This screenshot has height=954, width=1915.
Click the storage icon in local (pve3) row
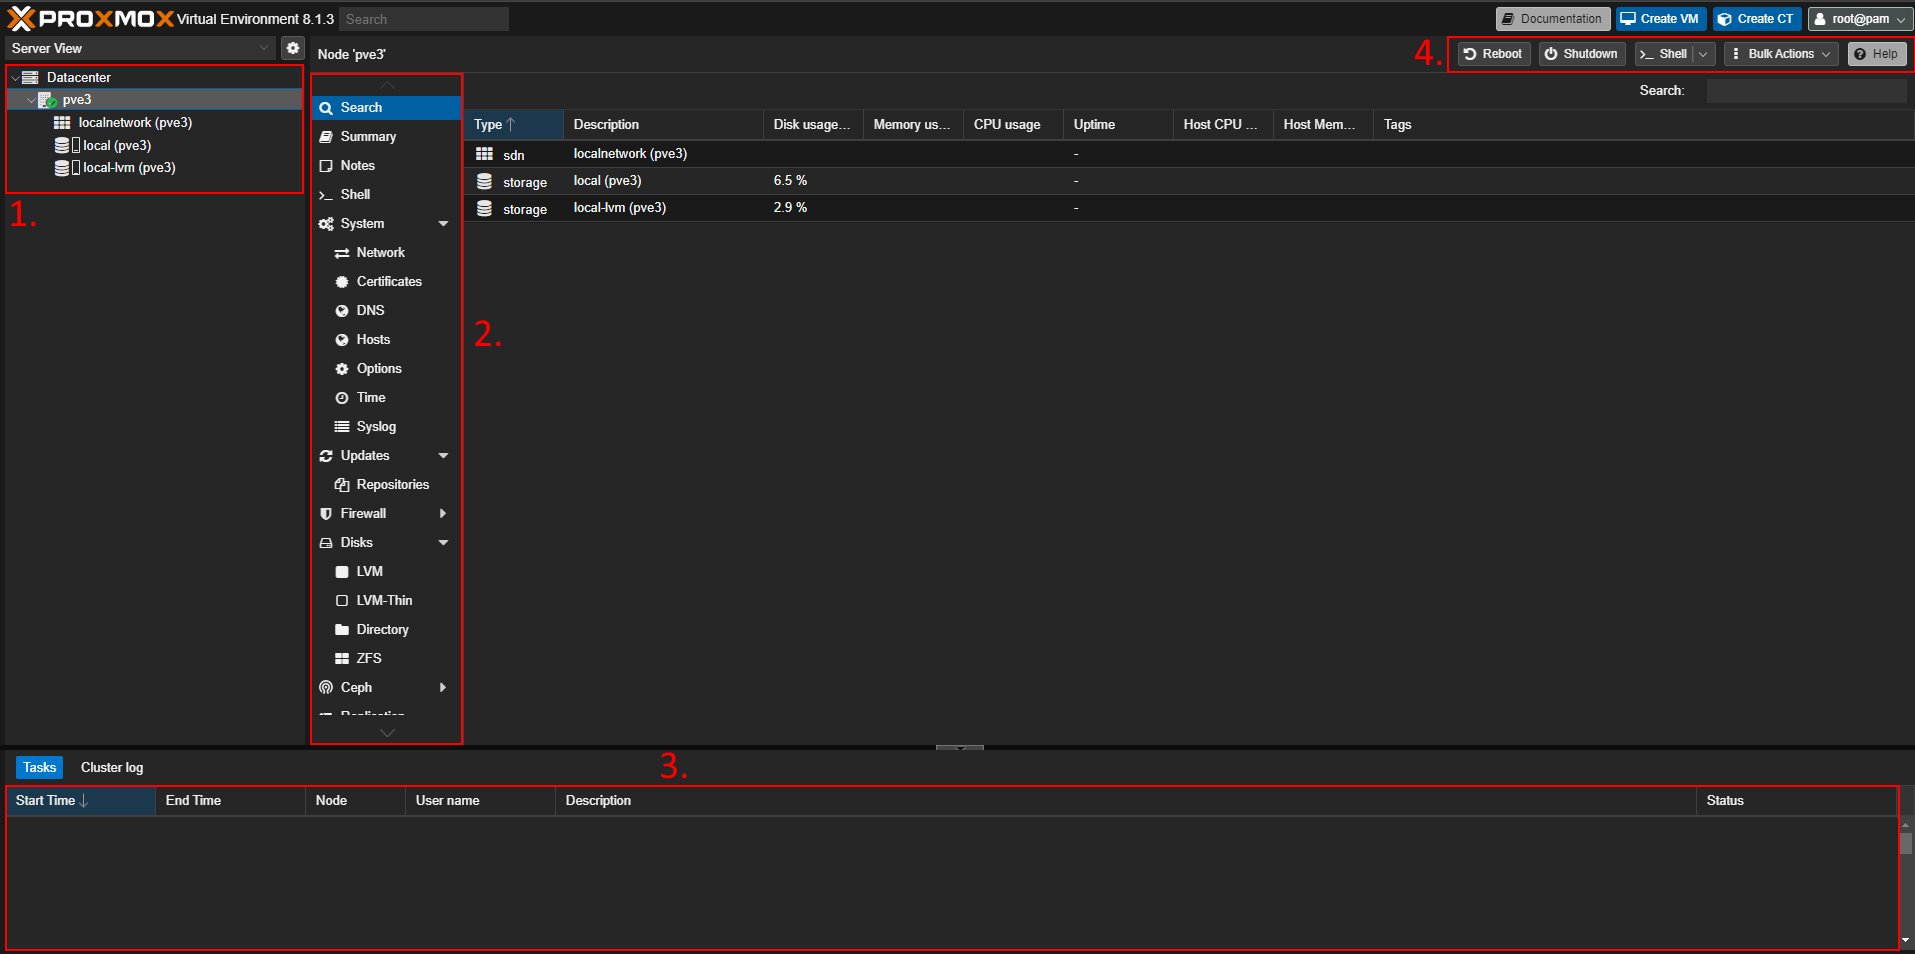484,181
